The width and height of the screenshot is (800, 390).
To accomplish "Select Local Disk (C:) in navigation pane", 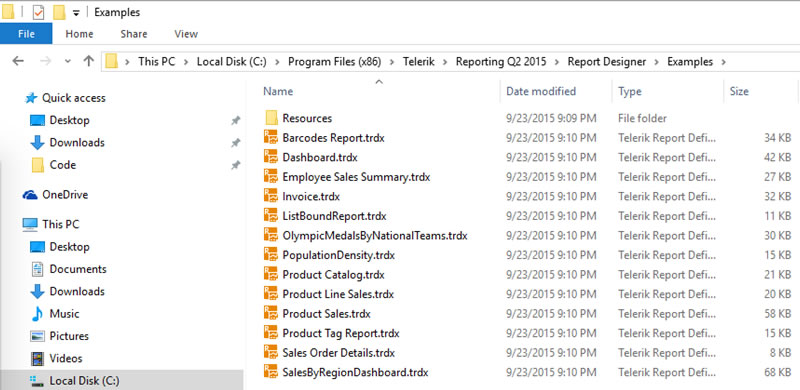I will click(85, 381).
